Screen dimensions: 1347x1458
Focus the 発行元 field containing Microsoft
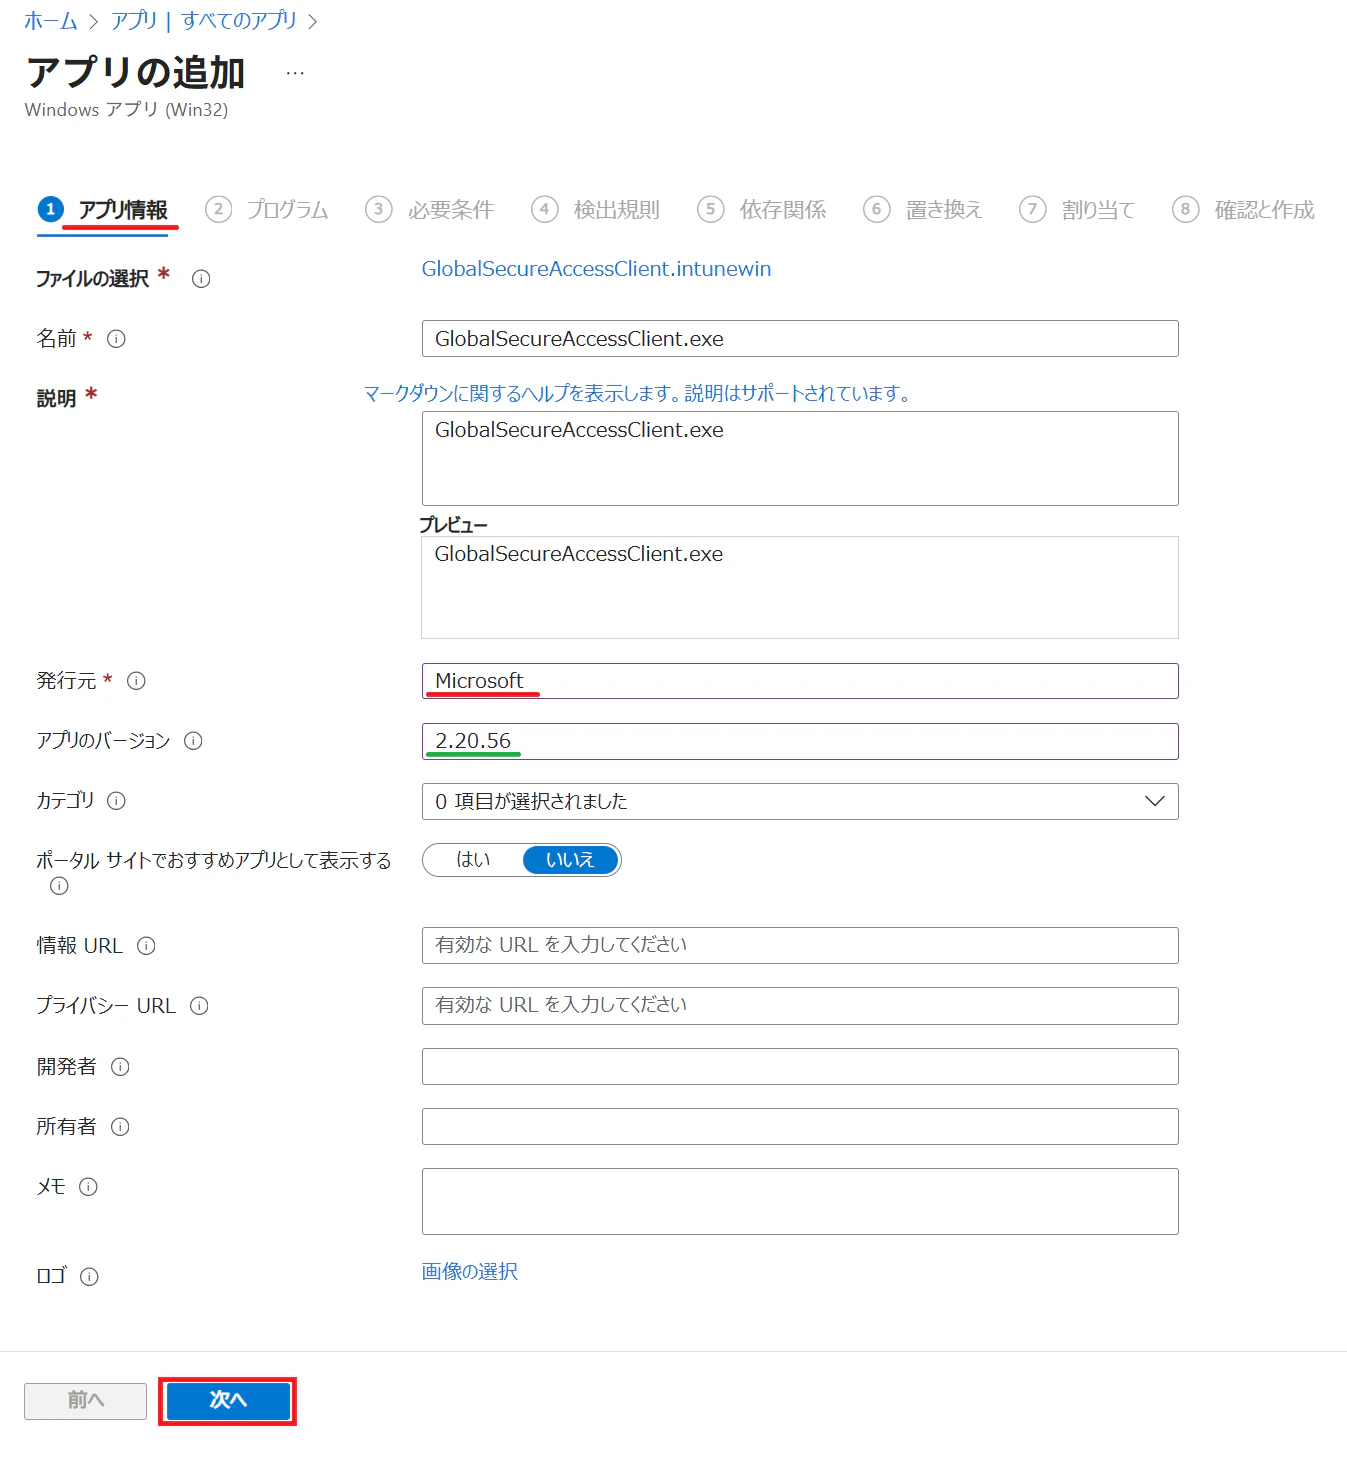(x=800, y=681)
